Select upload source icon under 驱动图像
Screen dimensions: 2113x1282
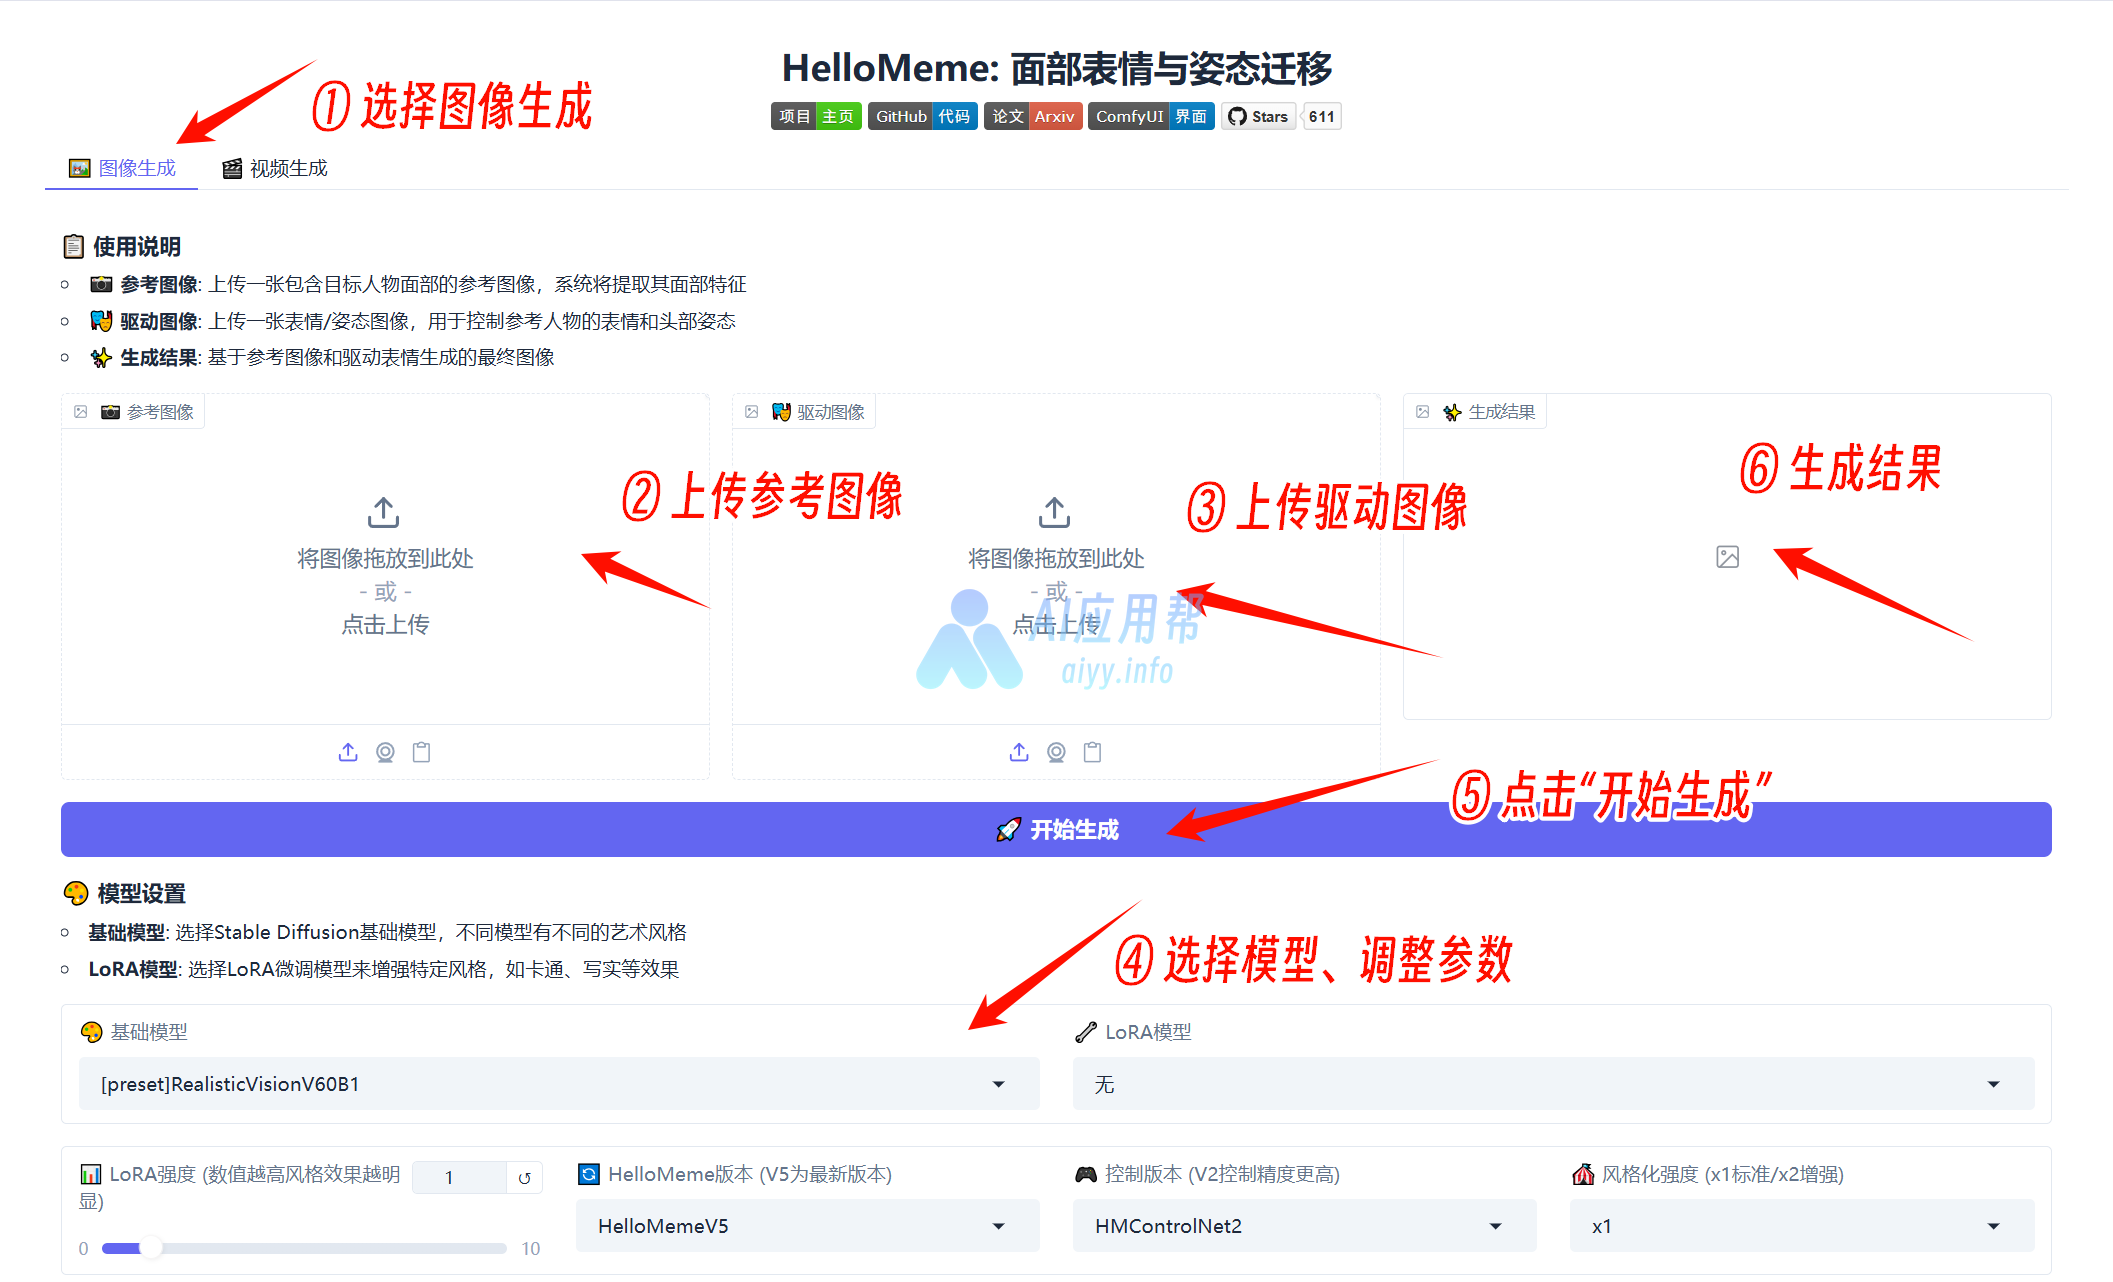1019,752
